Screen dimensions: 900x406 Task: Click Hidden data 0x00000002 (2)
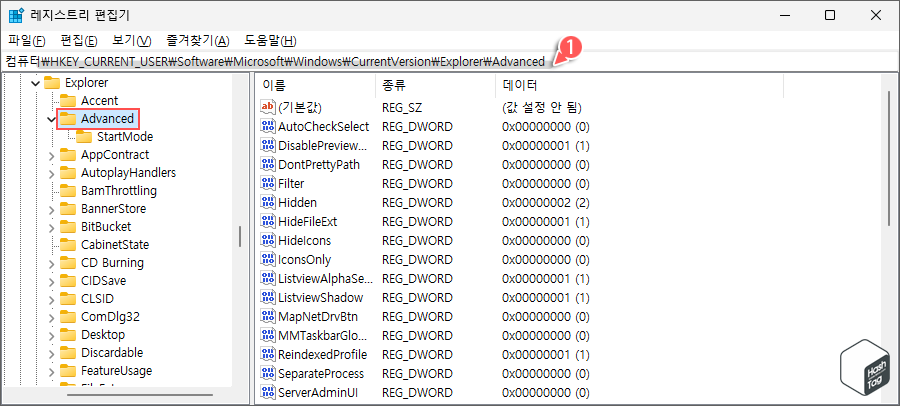point(546,202)
